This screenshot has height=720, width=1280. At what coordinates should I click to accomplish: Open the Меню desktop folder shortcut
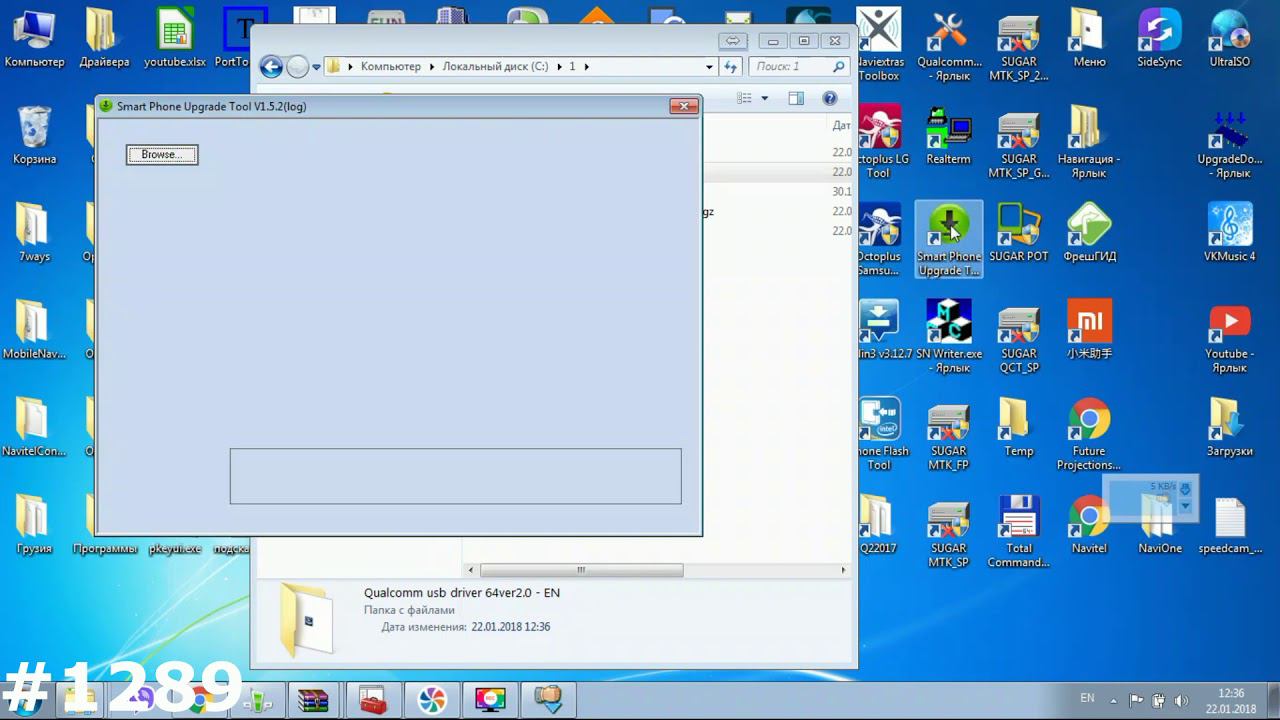1089,38
